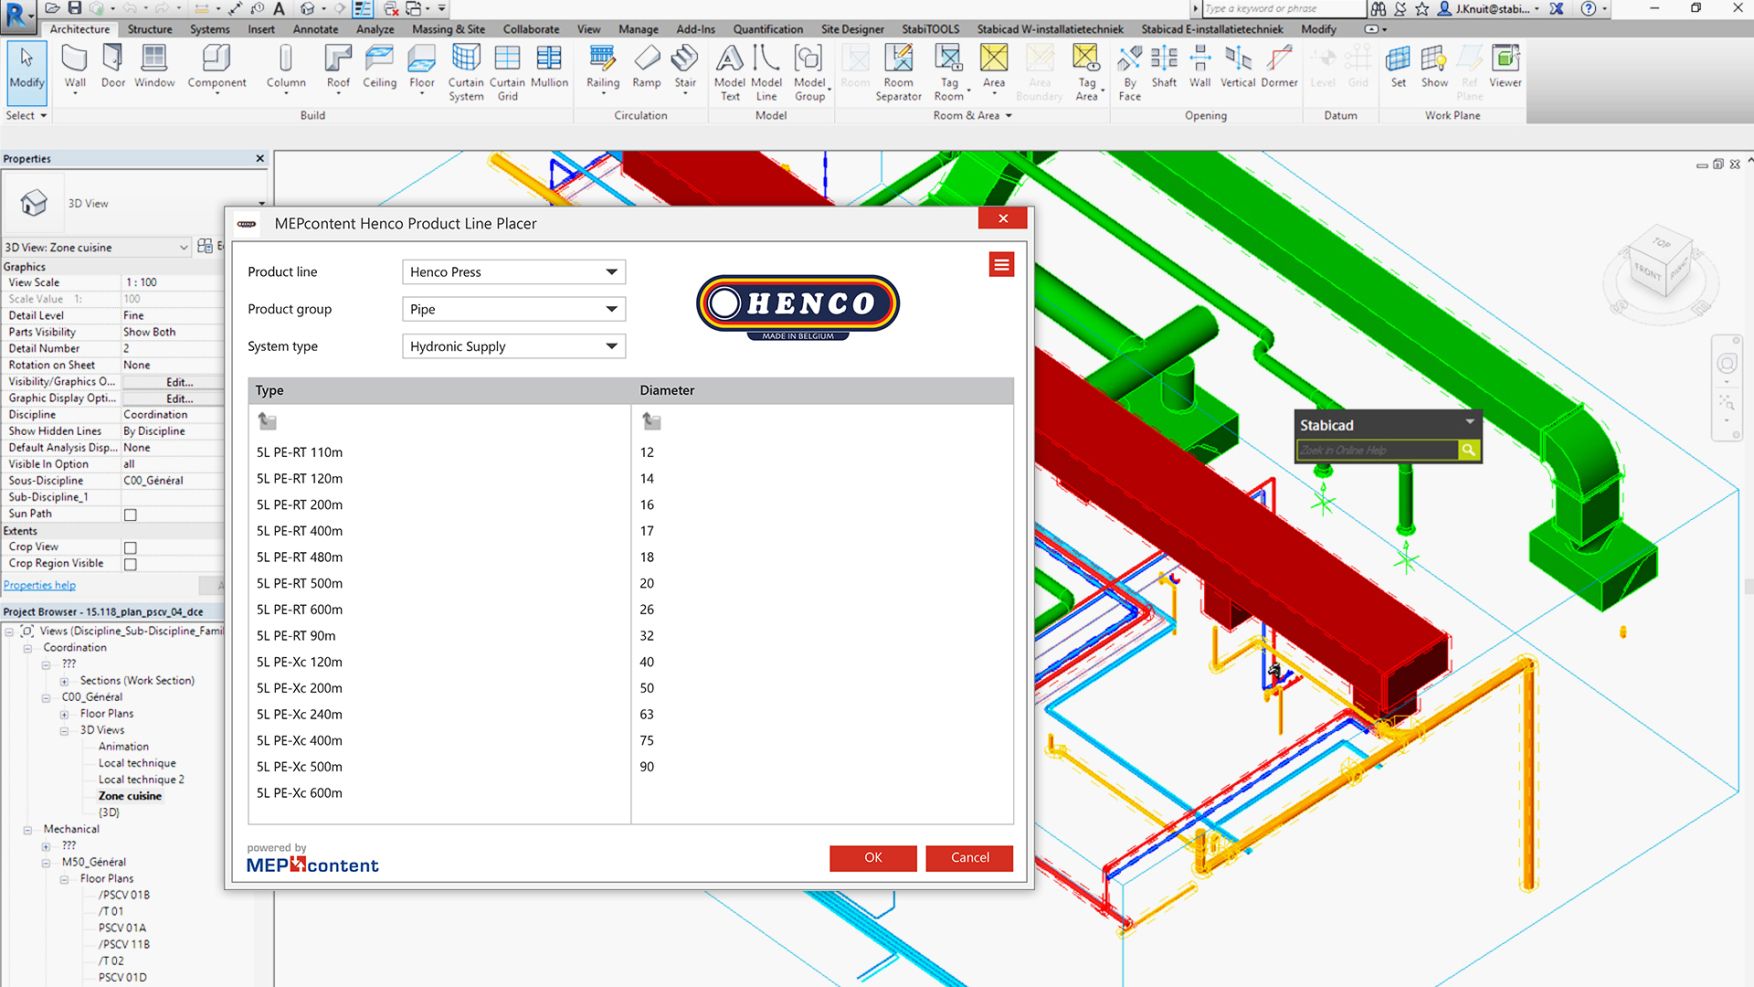
Task: Click OK in the Henco dialog
Action: point(873,858)
